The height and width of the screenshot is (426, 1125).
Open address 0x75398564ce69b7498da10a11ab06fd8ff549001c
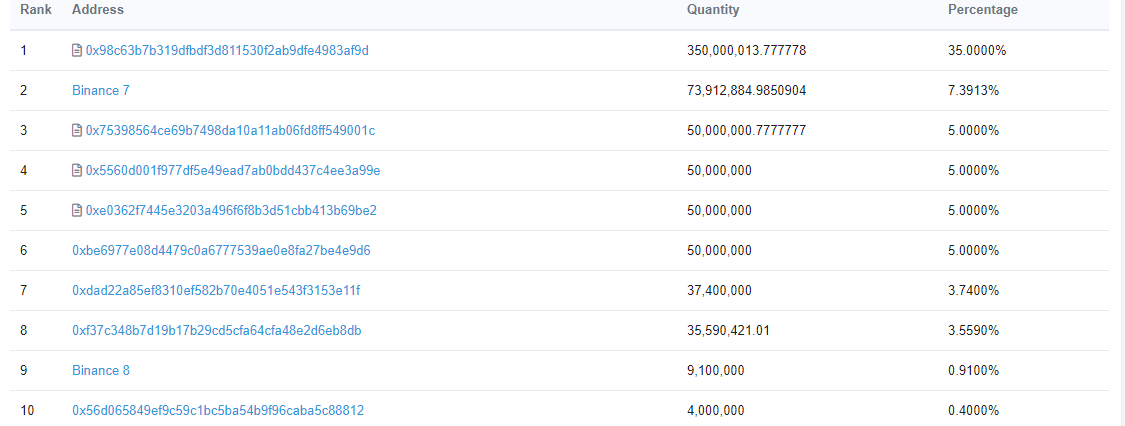tap(230, 130)
